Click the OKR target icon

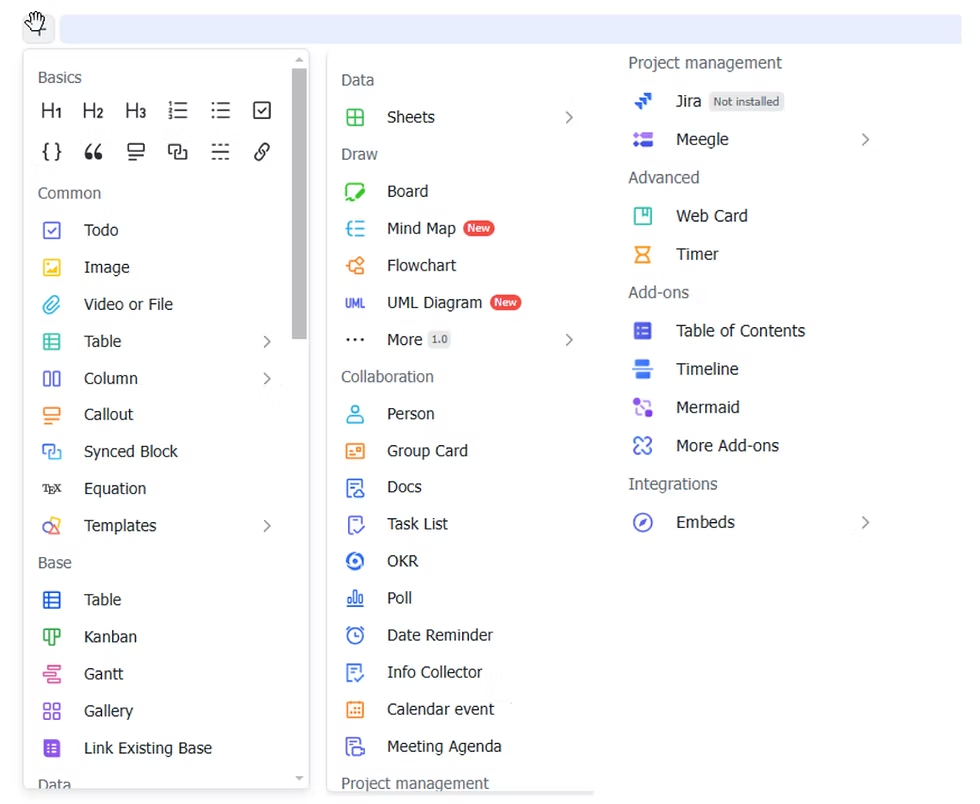[x=355, y=561]
